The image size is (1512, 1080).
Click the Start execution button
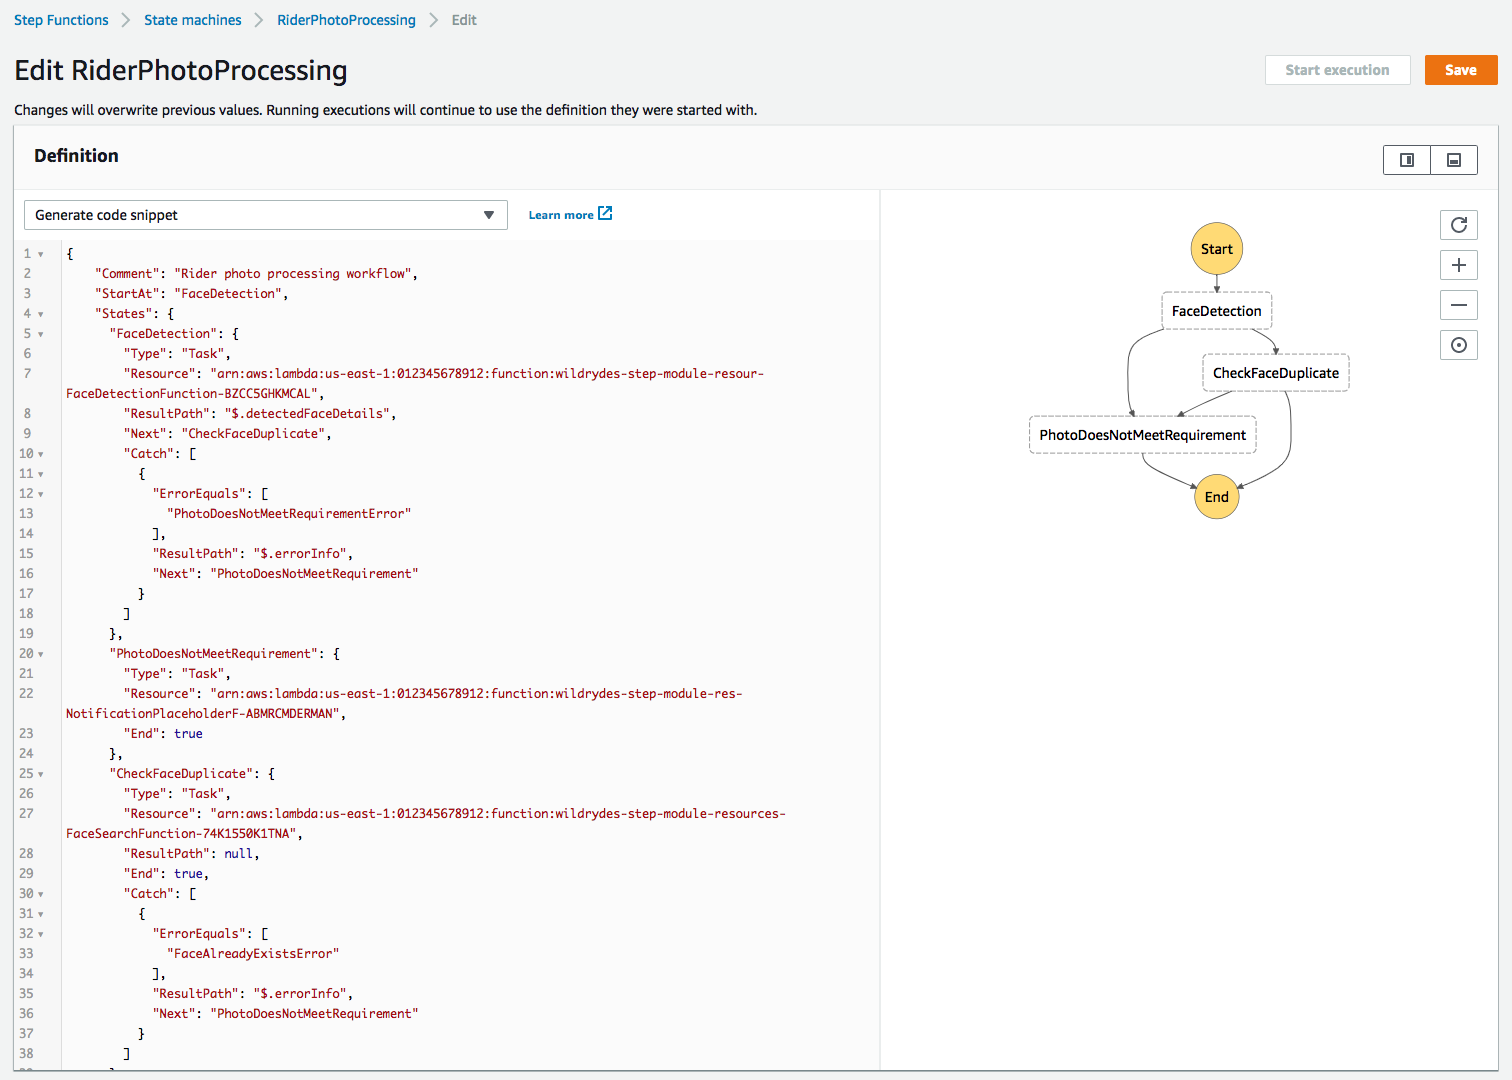pyautogui.click(x=1337, y=70)
